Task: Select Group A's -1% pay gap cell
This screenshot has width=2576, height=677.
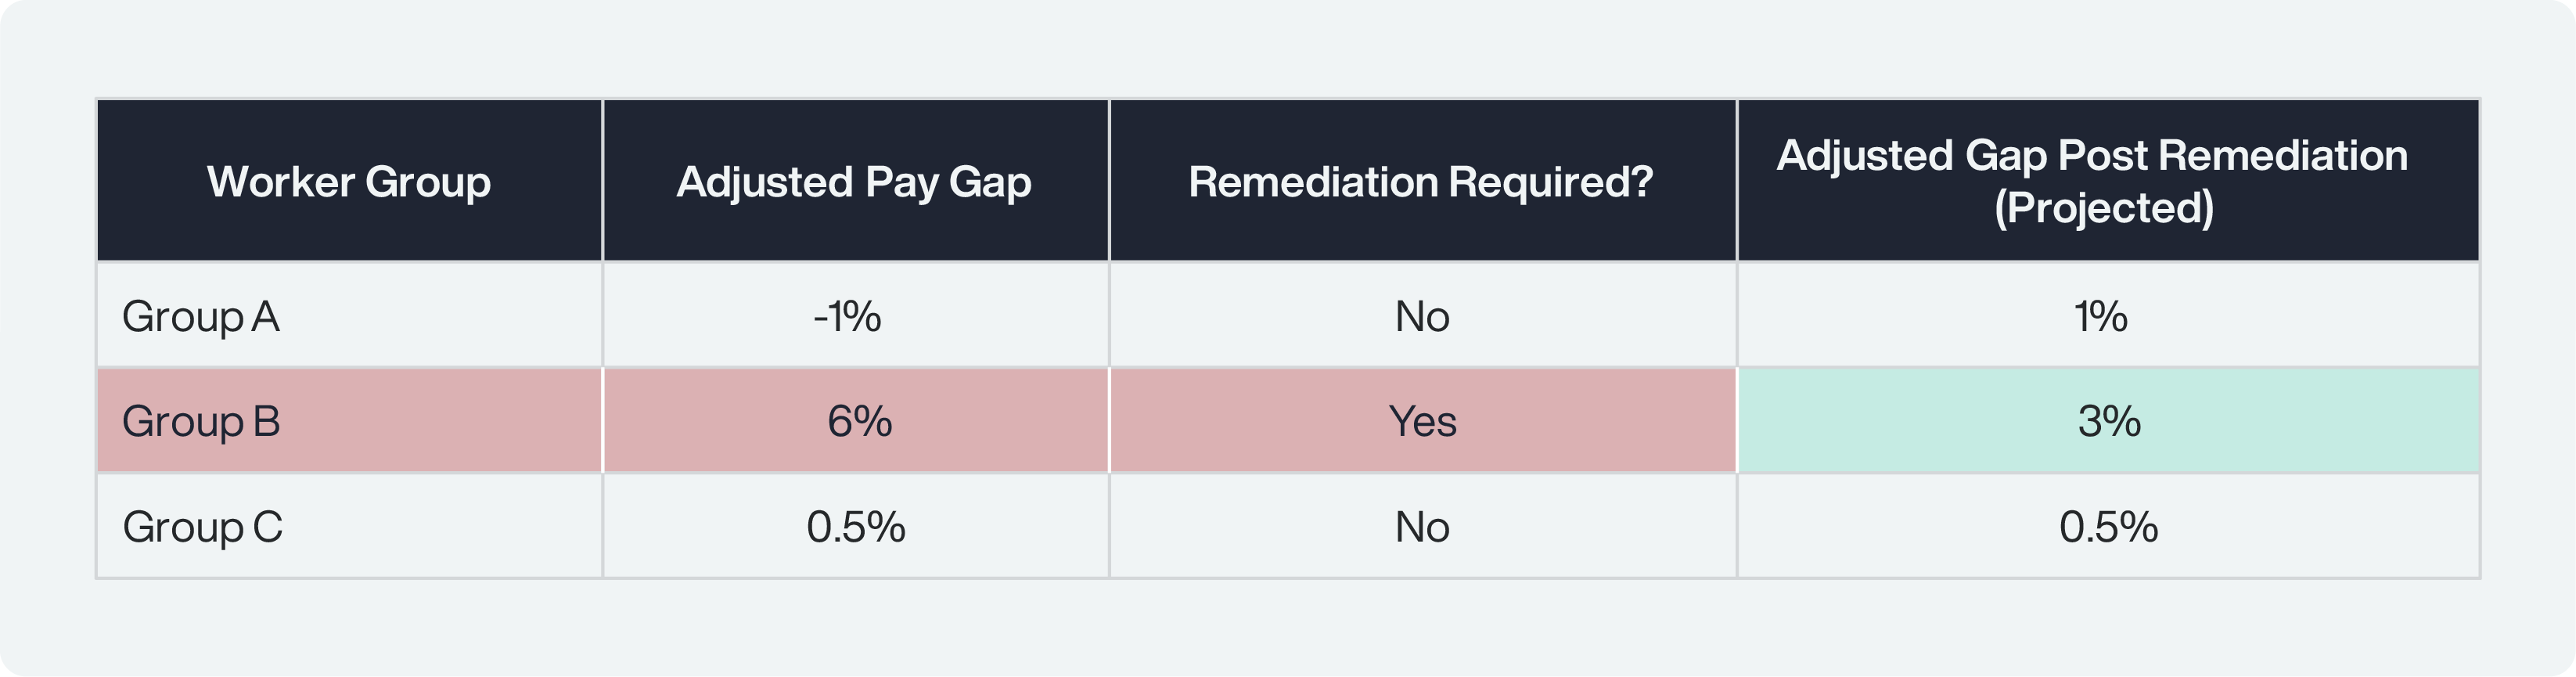Action: coord(855,316)
